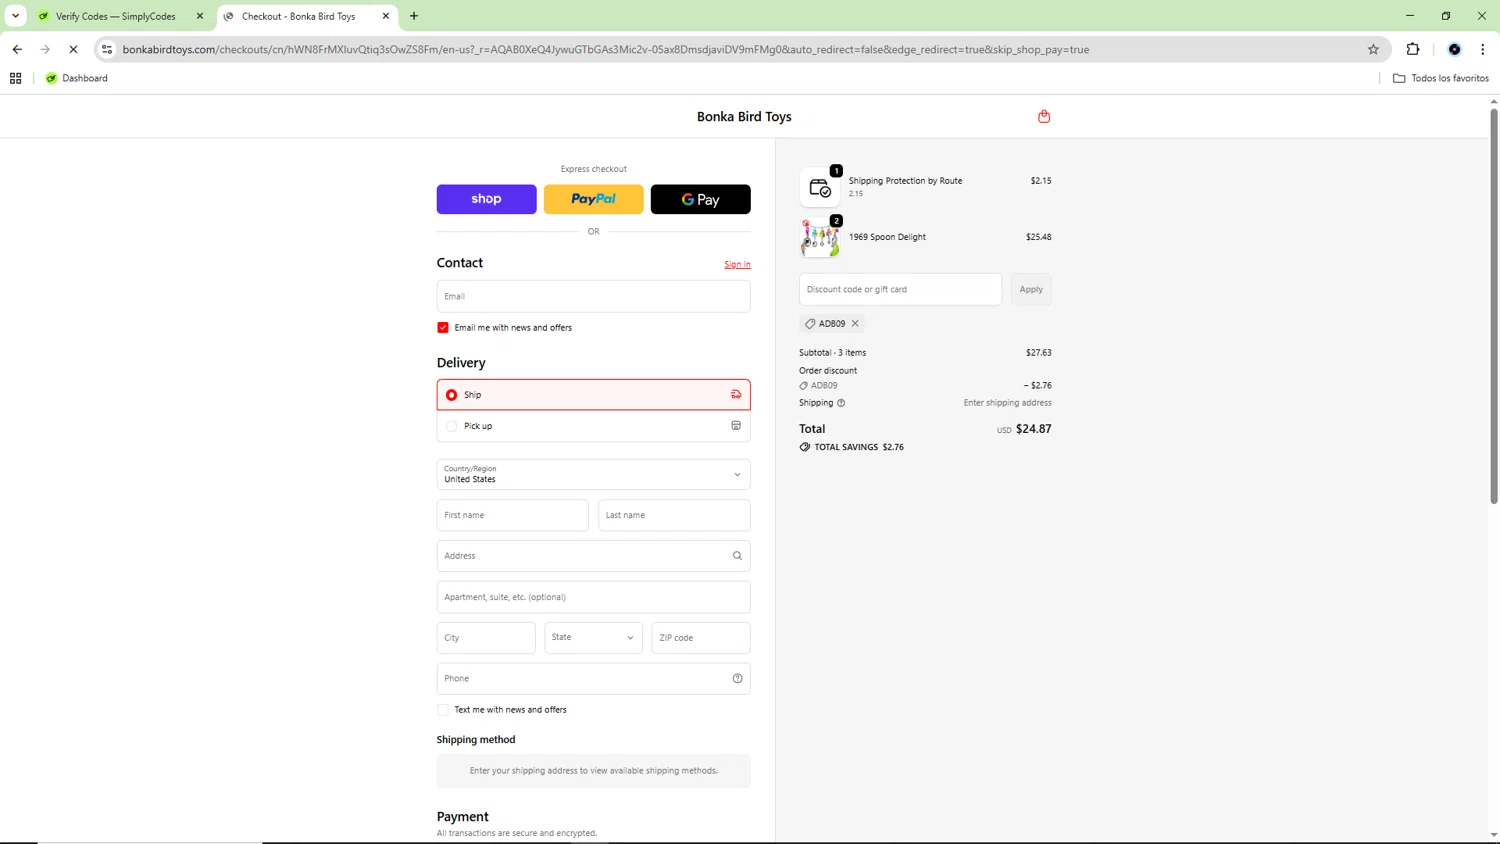The height and width of the screenshot is (844, 1500).
Task: Go back to previous page
Action: coord(17,49)
